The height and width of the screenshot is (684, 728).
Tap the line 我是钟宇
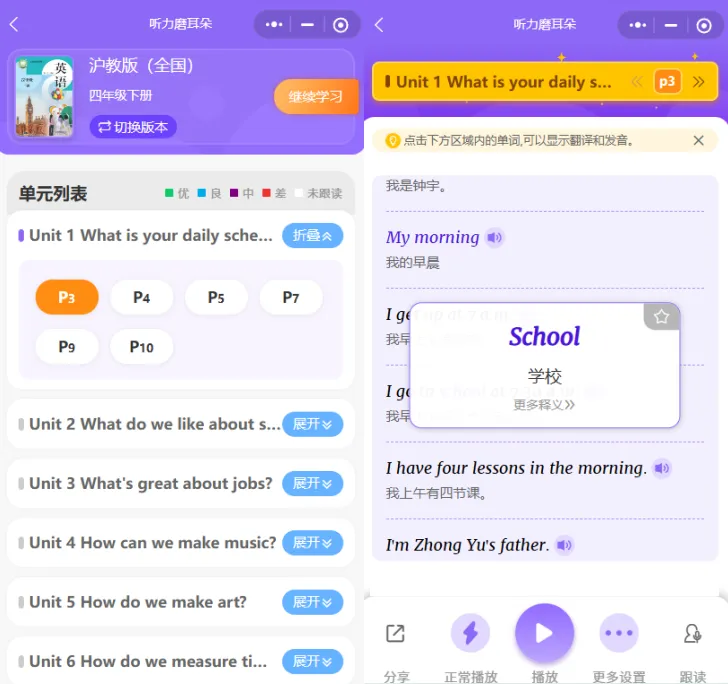416,186
